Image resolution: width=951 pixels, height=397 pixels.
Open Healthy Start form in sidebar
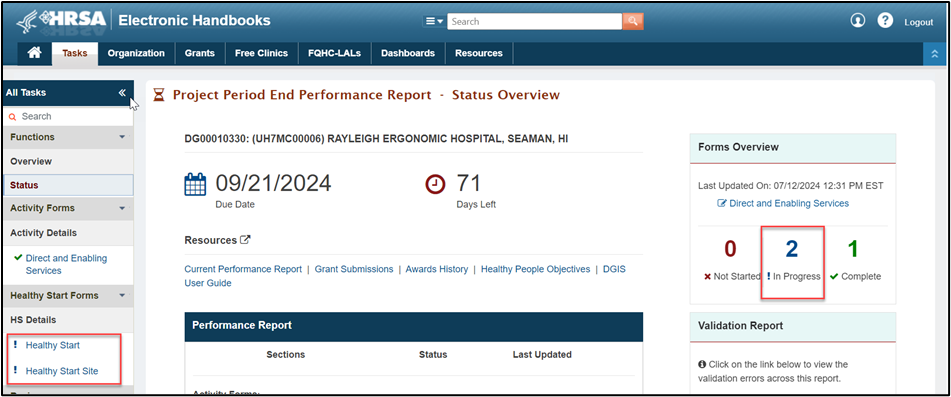click(x=53, y=345)
